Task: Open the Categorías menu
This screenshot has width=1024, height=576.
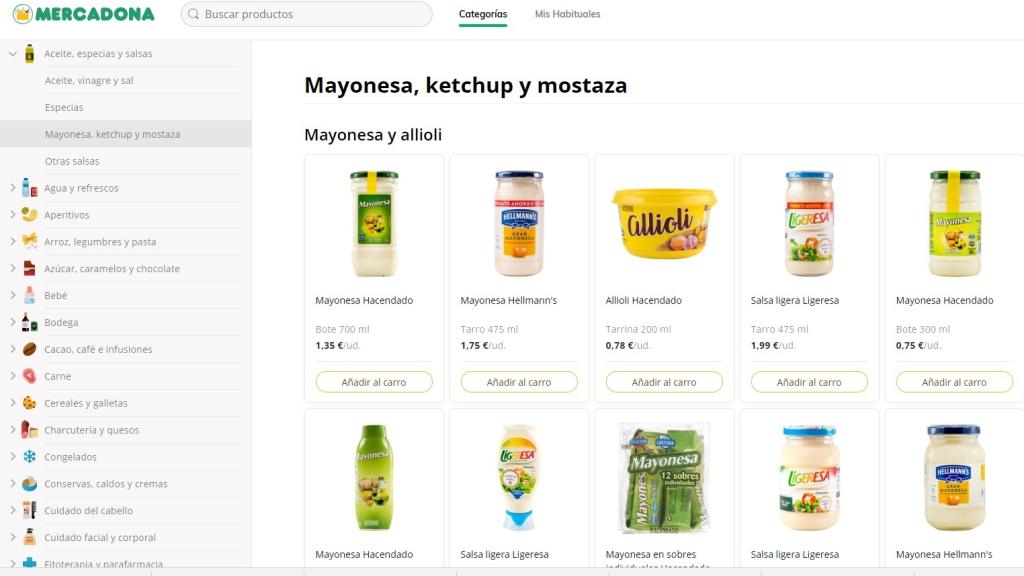Action: tap(482, 15)
